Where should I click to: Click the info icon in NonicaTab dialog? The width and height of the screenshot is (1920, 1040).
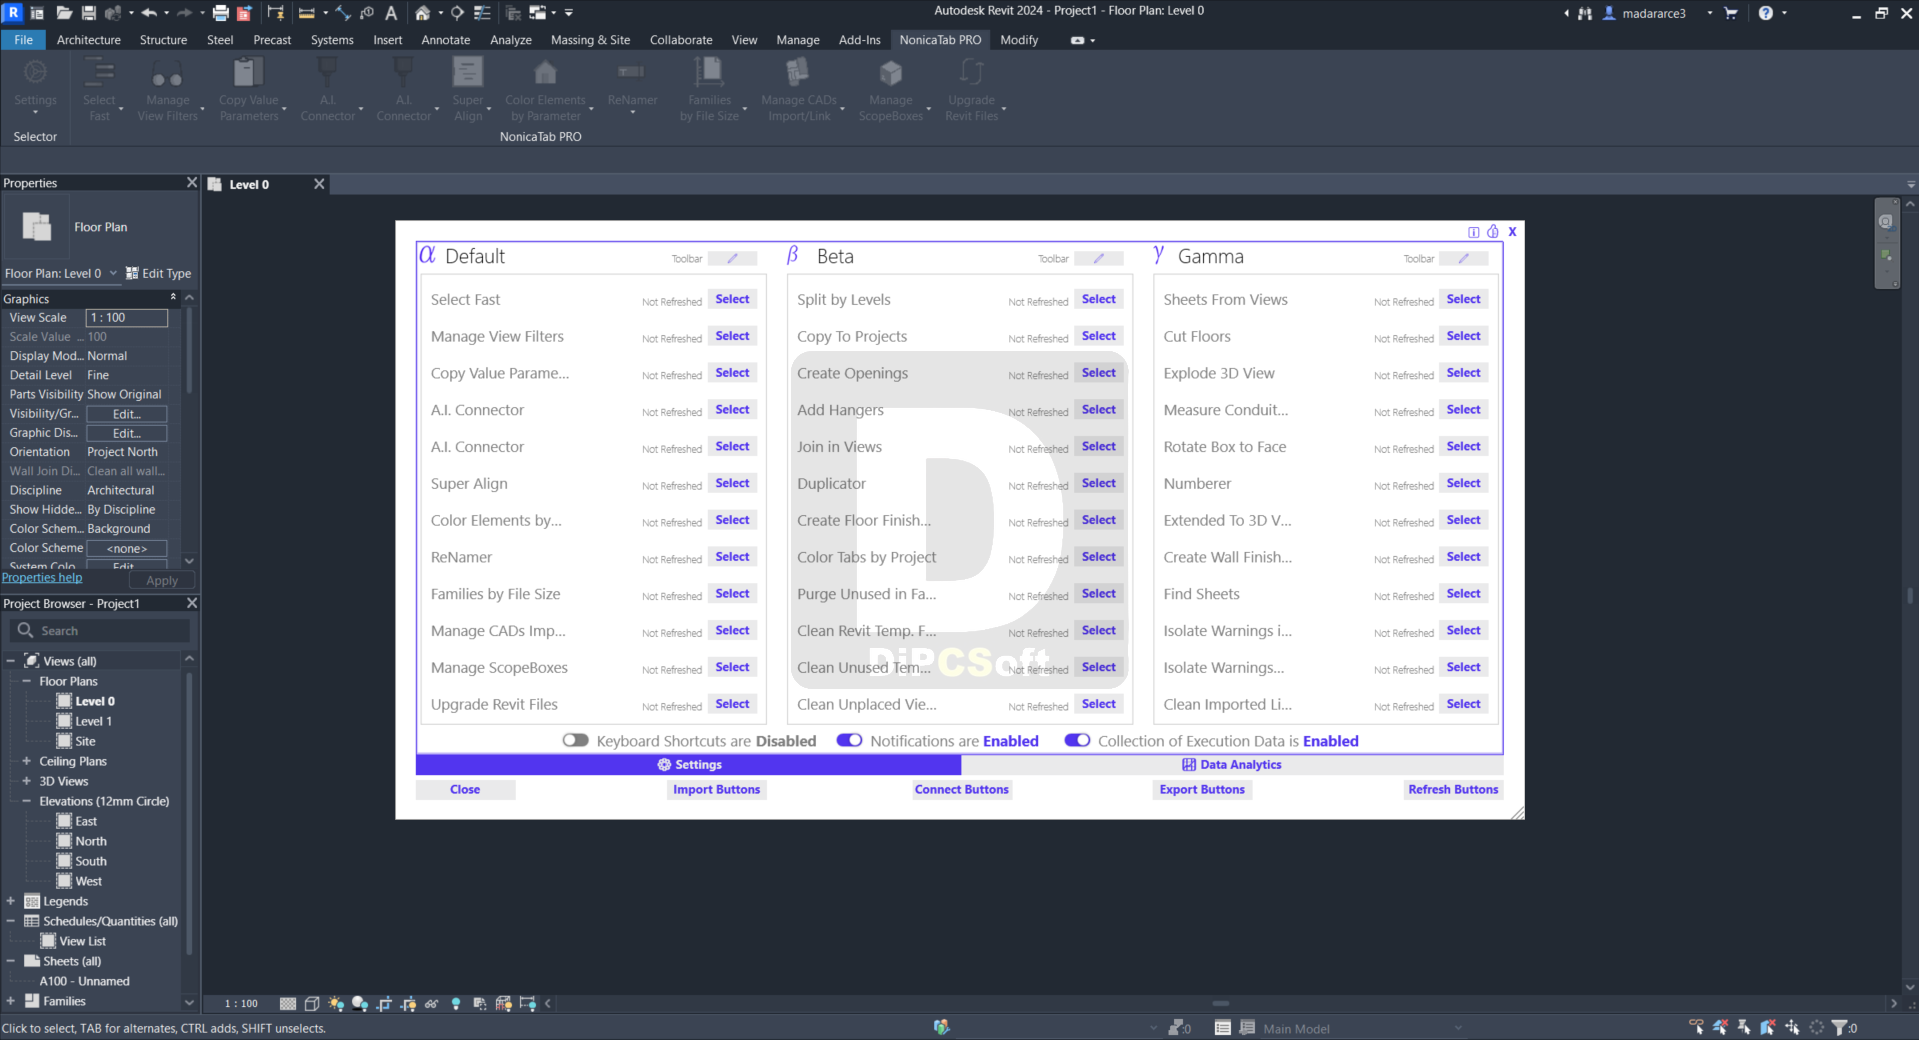(x=1473, y=232)
